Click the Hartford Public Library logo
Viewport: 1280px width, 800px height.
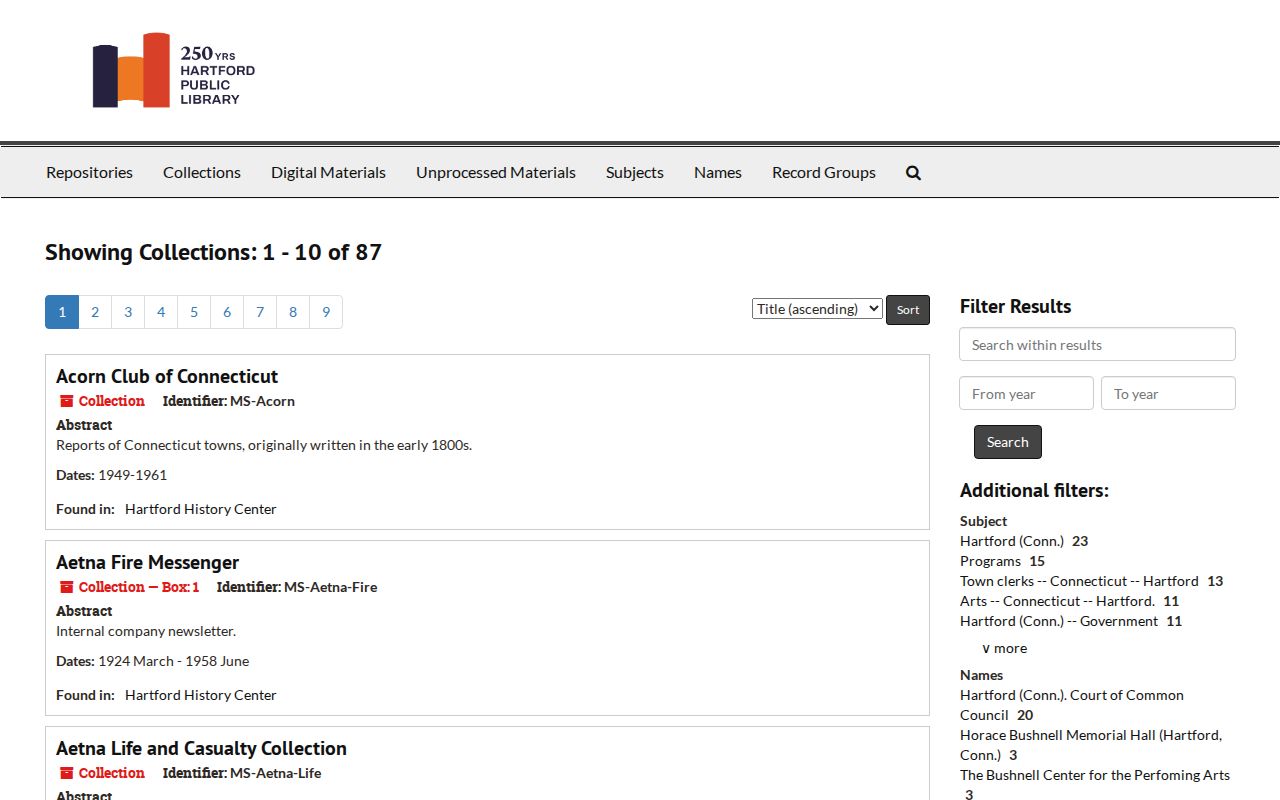pos(174,70)
